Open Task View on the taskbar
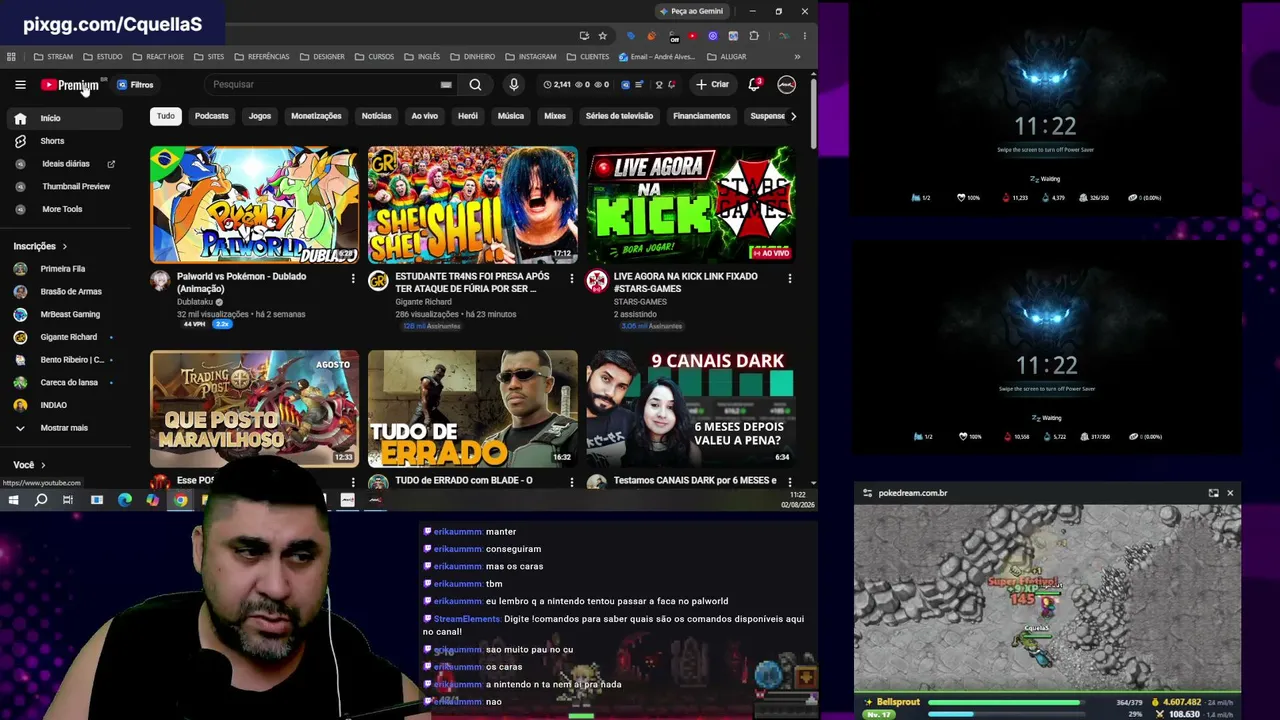1280x720 pixels. click(68, 499)
